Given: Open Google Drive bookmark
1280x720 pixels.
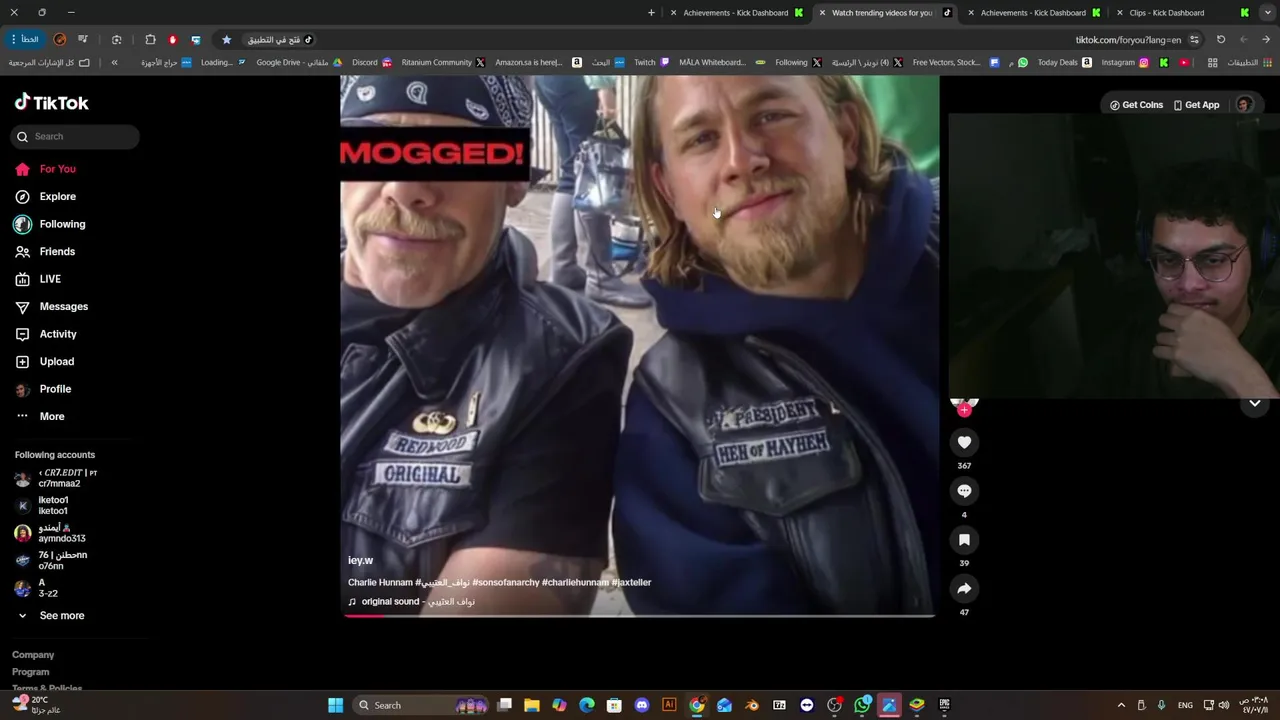Looking at the screenshot, I should (300, 62).
